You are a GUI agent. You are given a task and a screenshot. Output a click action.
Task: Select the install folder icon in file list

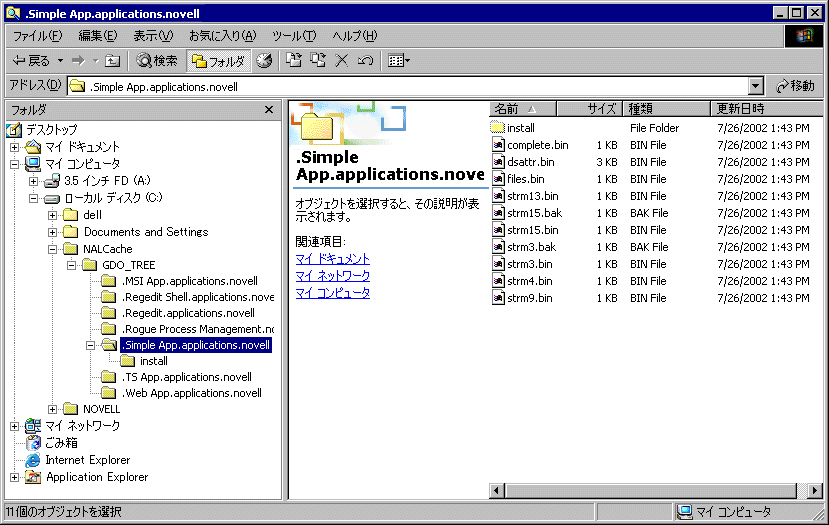[499, 128]
